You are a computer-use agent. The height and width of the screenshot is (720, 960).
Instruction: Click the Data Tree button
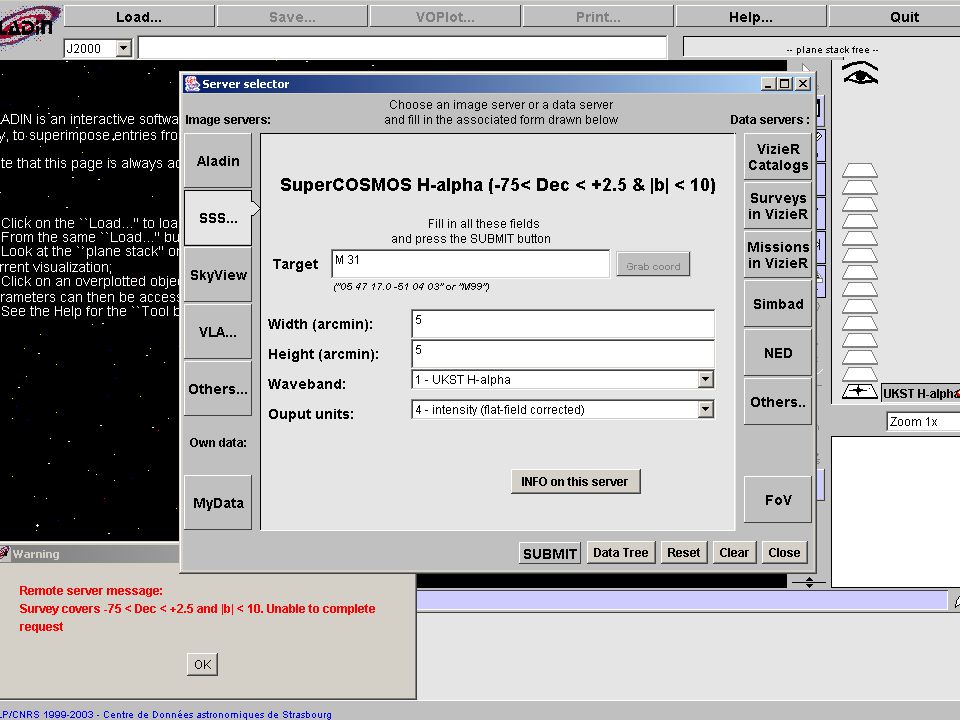click(x=621, y=552)
